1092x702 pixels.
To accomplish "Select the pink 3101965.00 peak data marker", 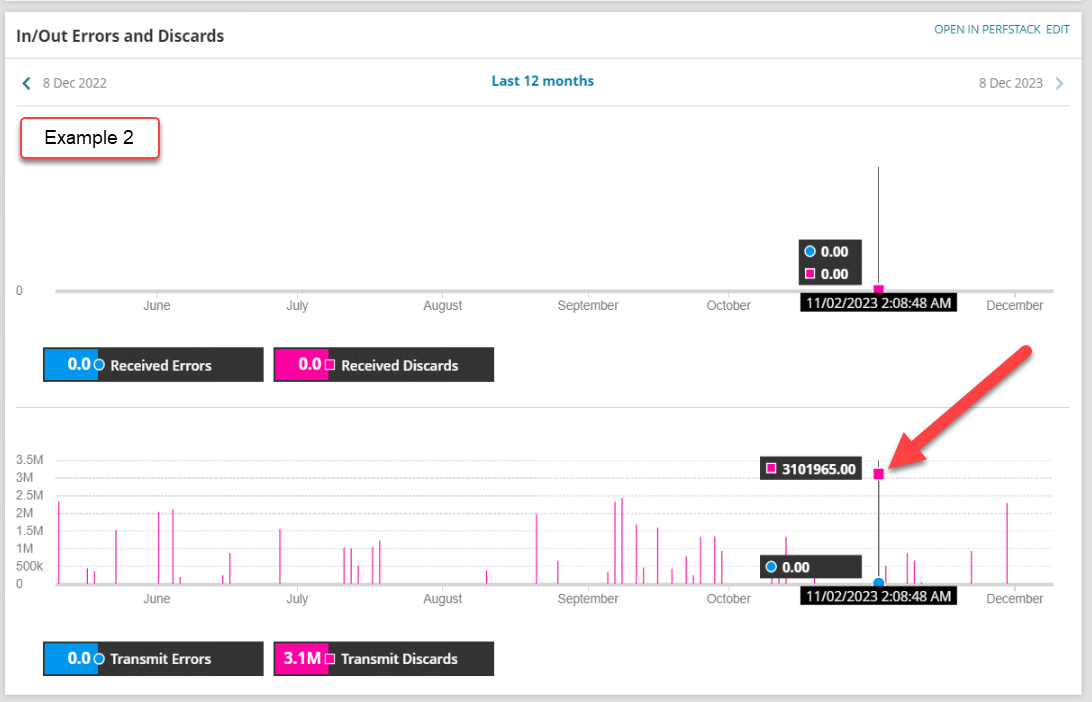I will click(878, 474).
